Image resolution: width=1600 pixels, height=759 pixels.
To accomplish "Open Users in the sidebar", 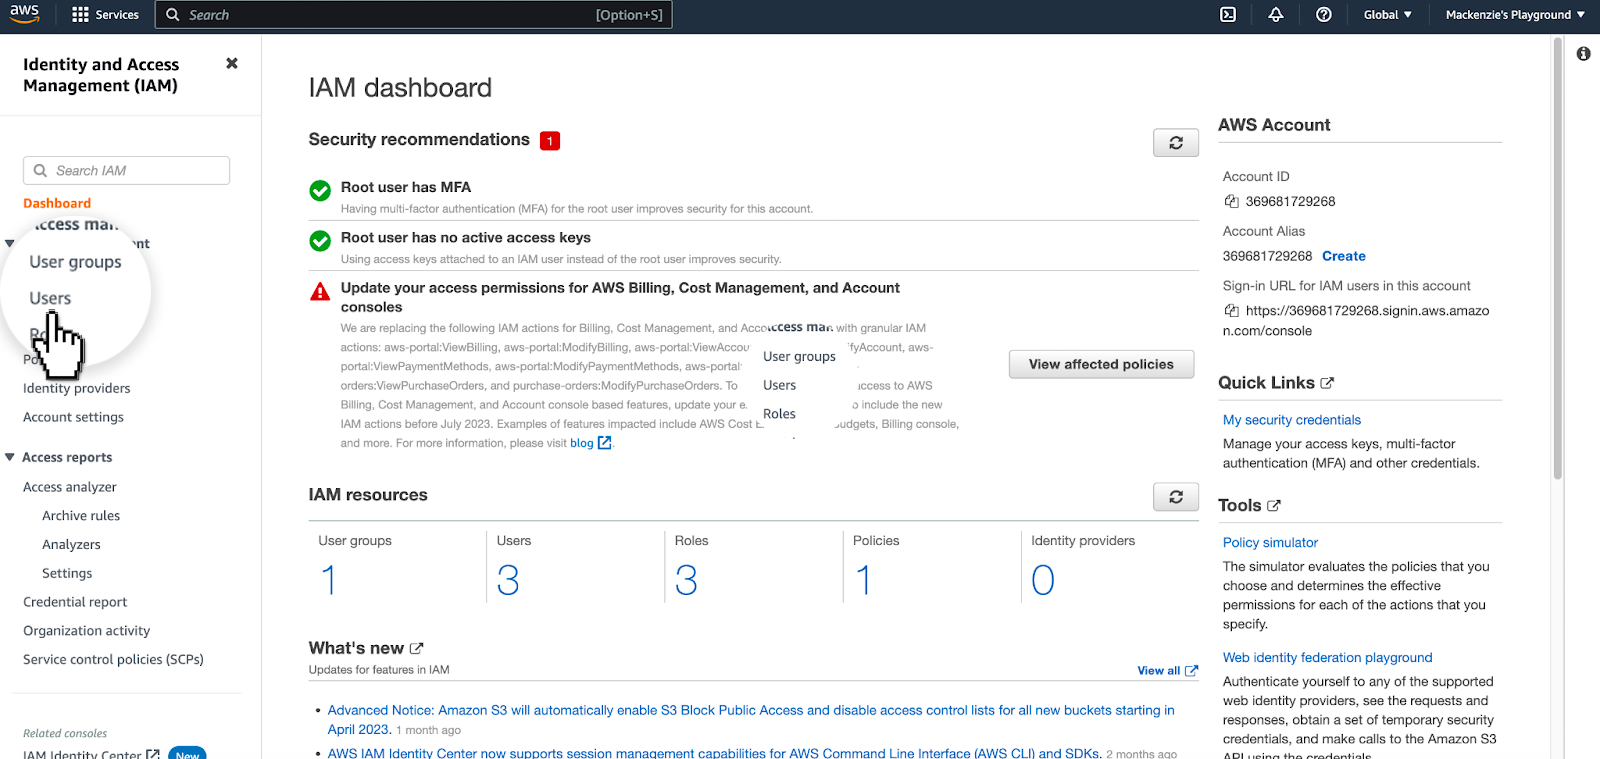I will [50, 298].
